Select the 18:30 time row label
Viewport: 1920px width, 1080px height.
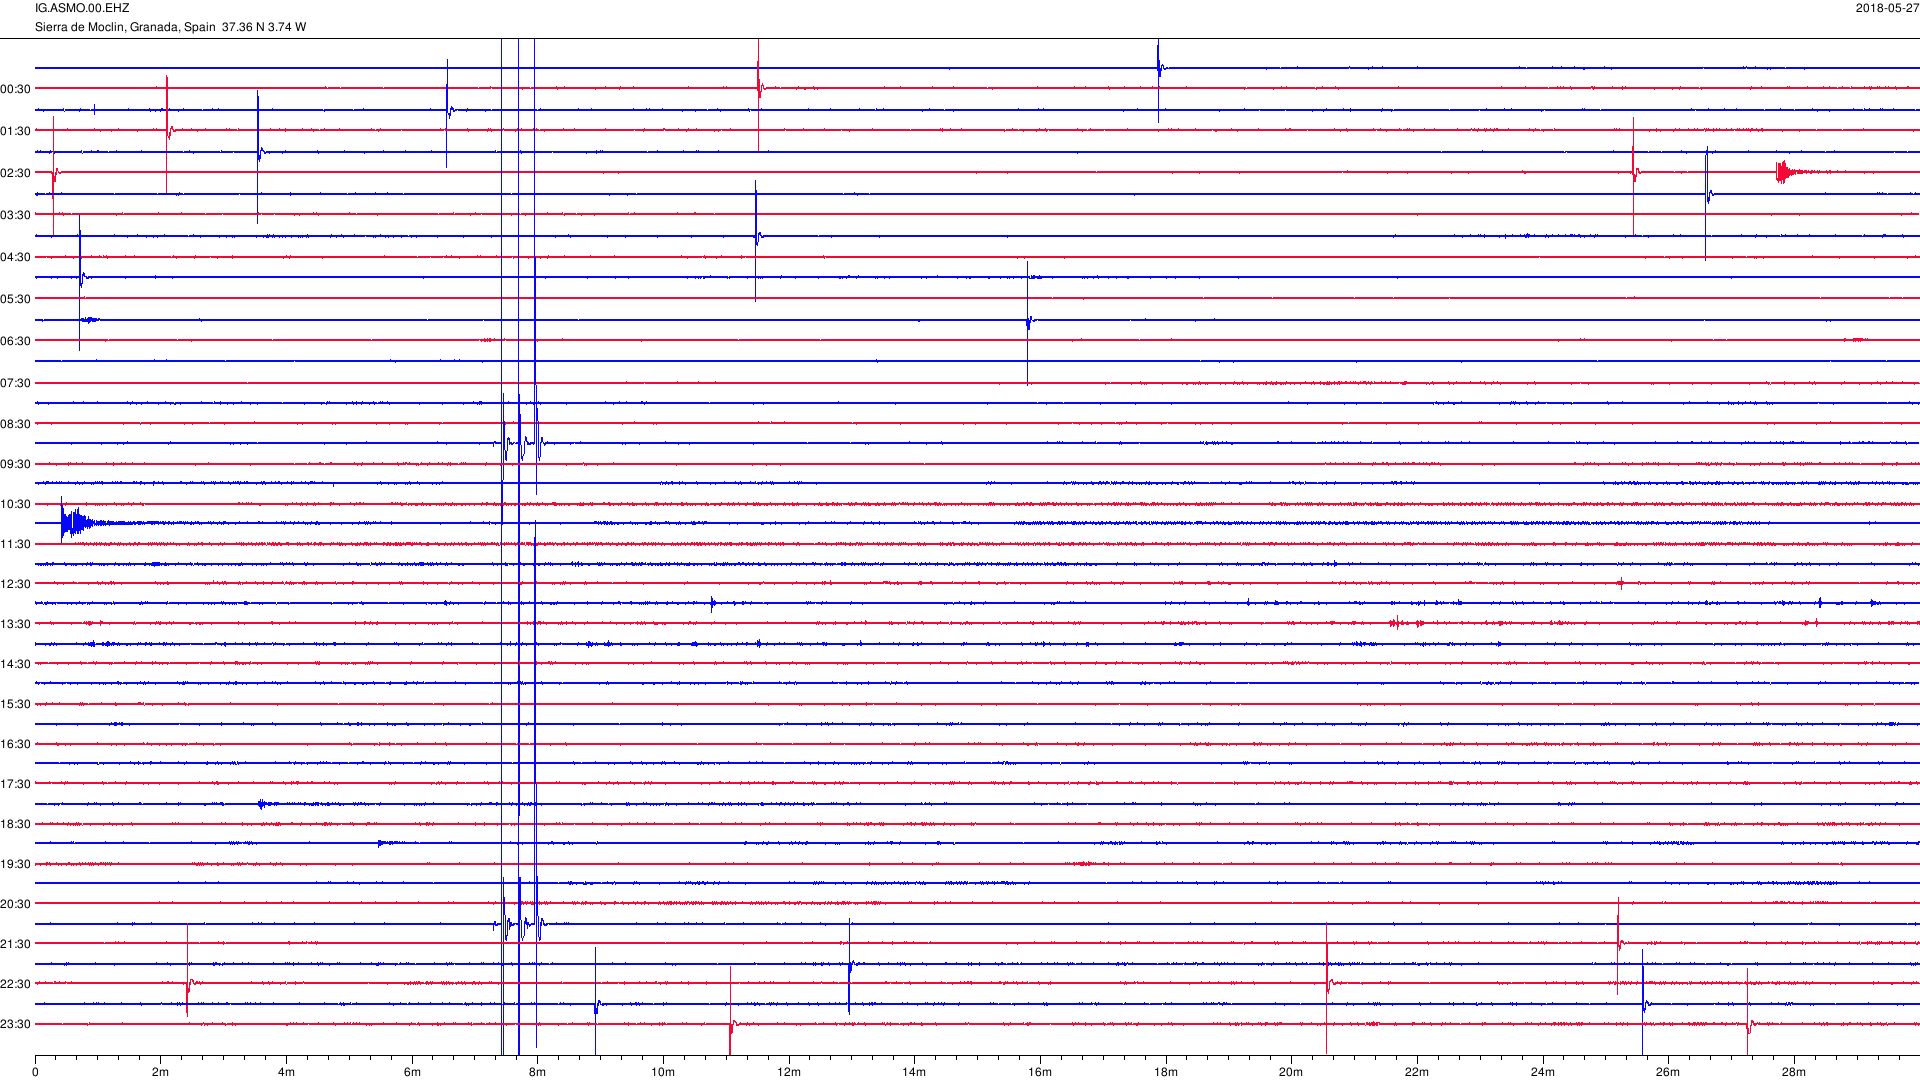16,824
